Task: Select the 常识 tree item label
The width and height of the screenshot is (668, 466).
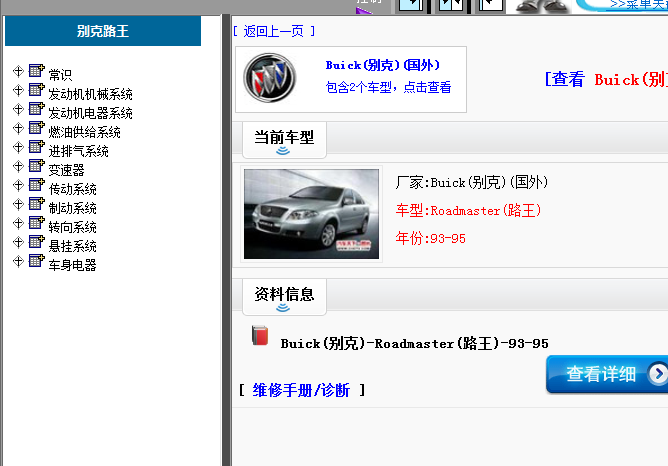Action: pos(60,75)
